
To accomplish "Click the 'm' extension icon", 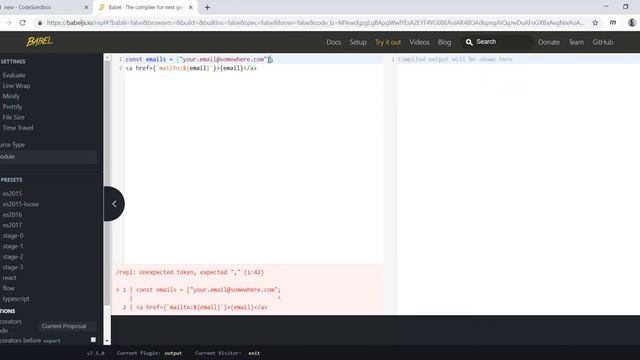I will point(613,23).
